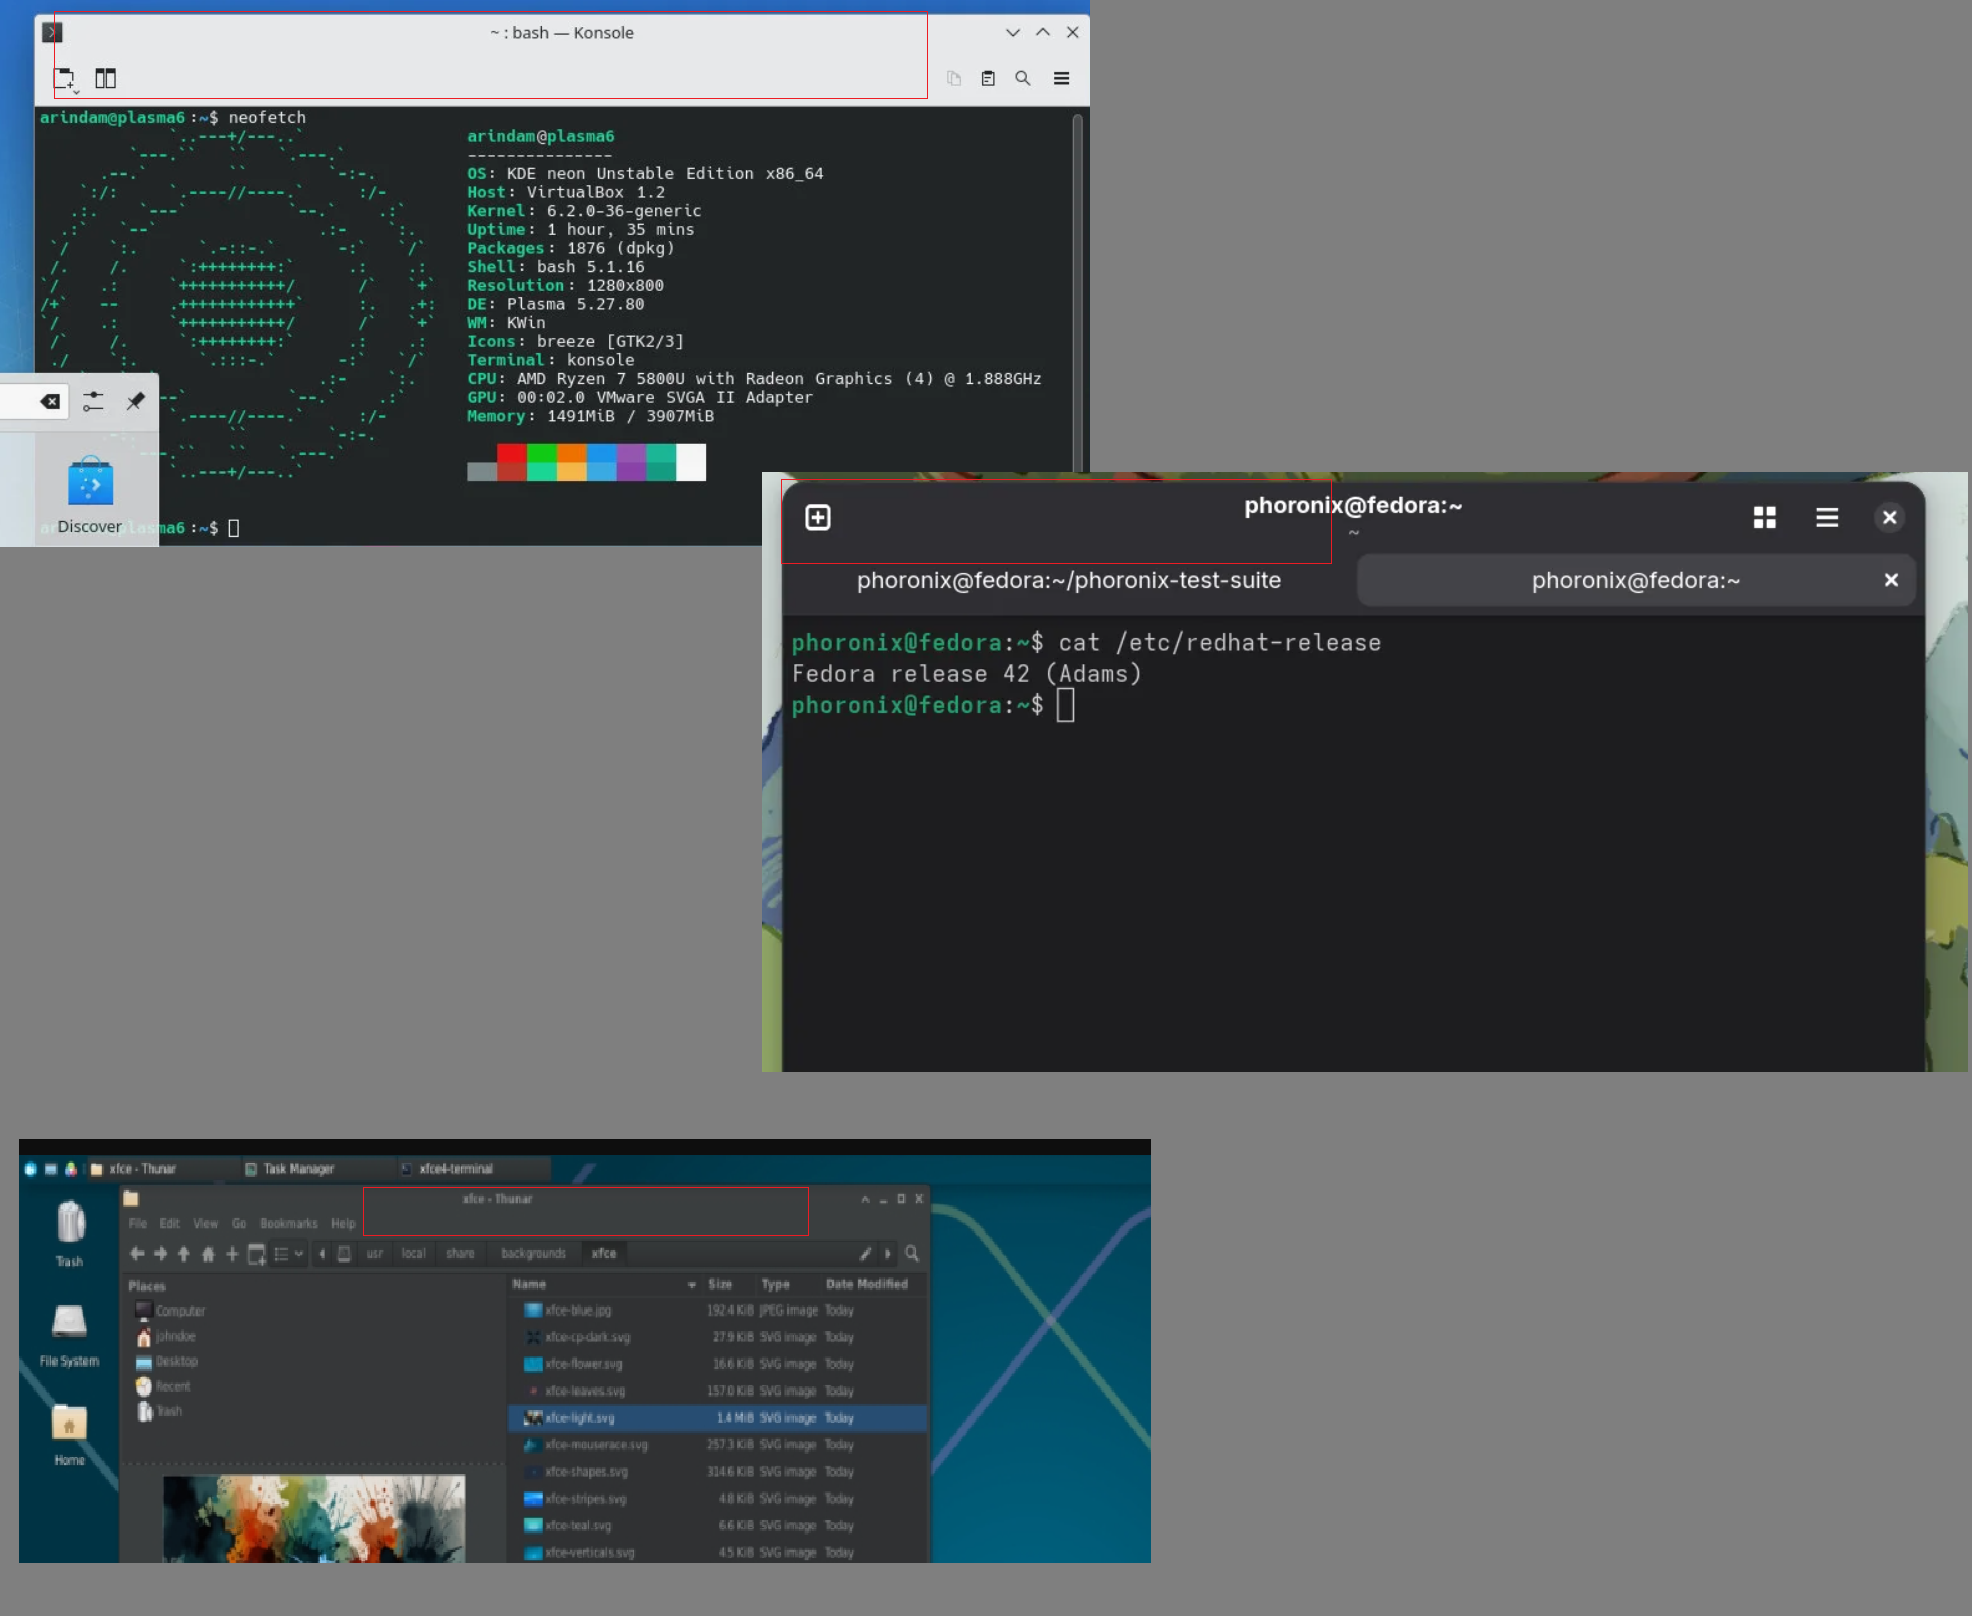Close the phoronix@fedora:~ tab
This screenshot has height=1616, width=1972.
pos(1890,580)
